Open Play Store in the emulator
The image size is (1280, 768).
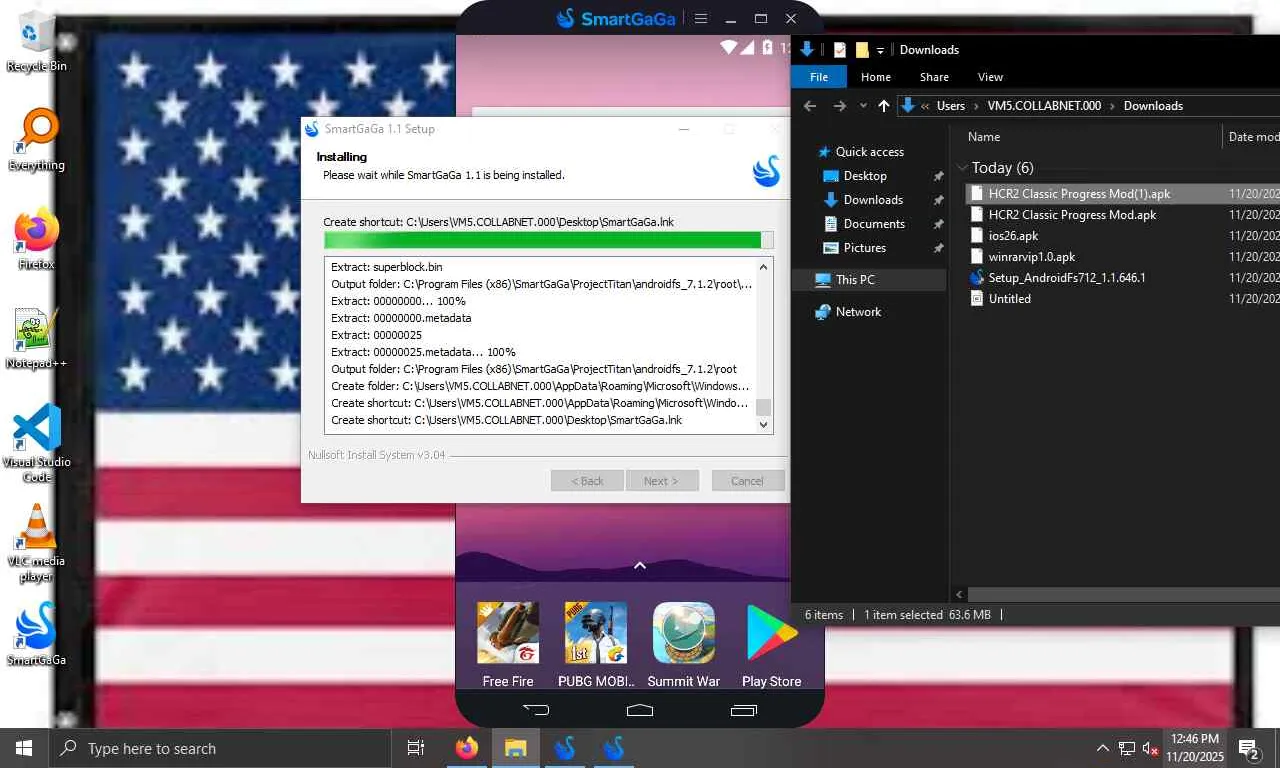[772, 645]
